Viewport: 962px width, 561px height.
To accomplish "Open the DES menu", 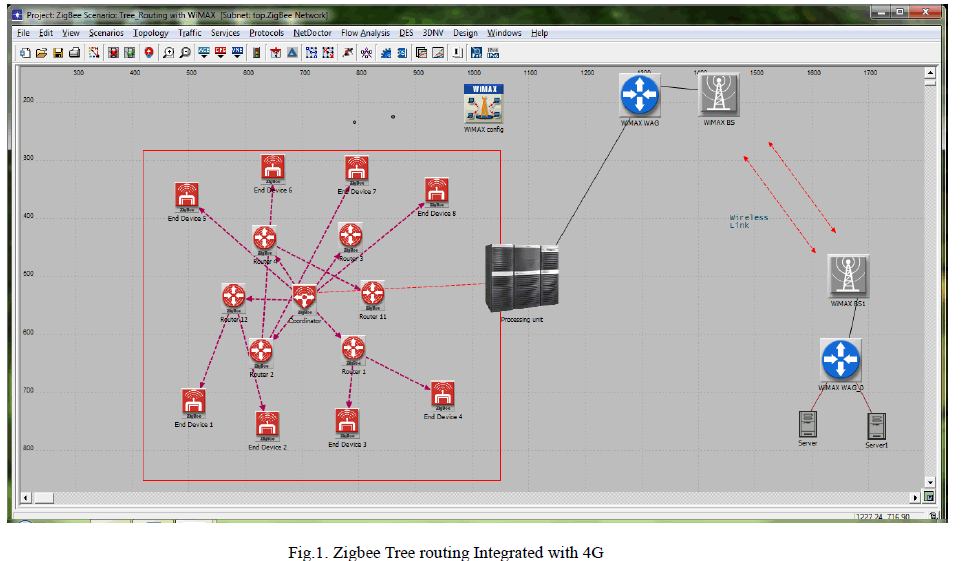I will point(406,33).
